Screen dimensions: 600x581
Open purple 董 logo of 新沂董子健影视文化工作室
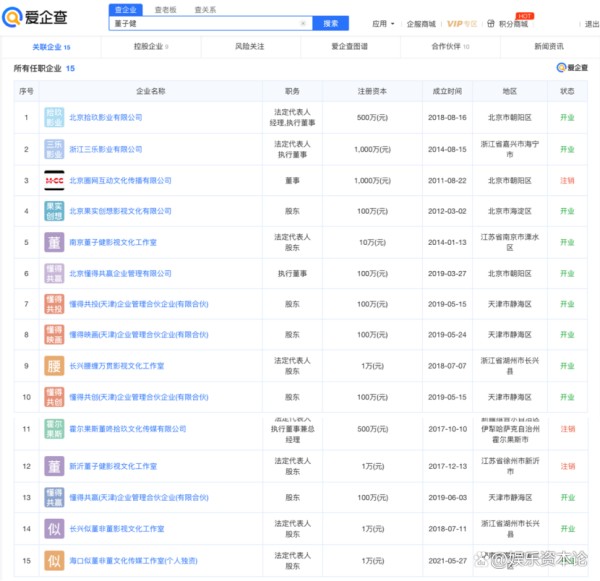tap(54, 466)
